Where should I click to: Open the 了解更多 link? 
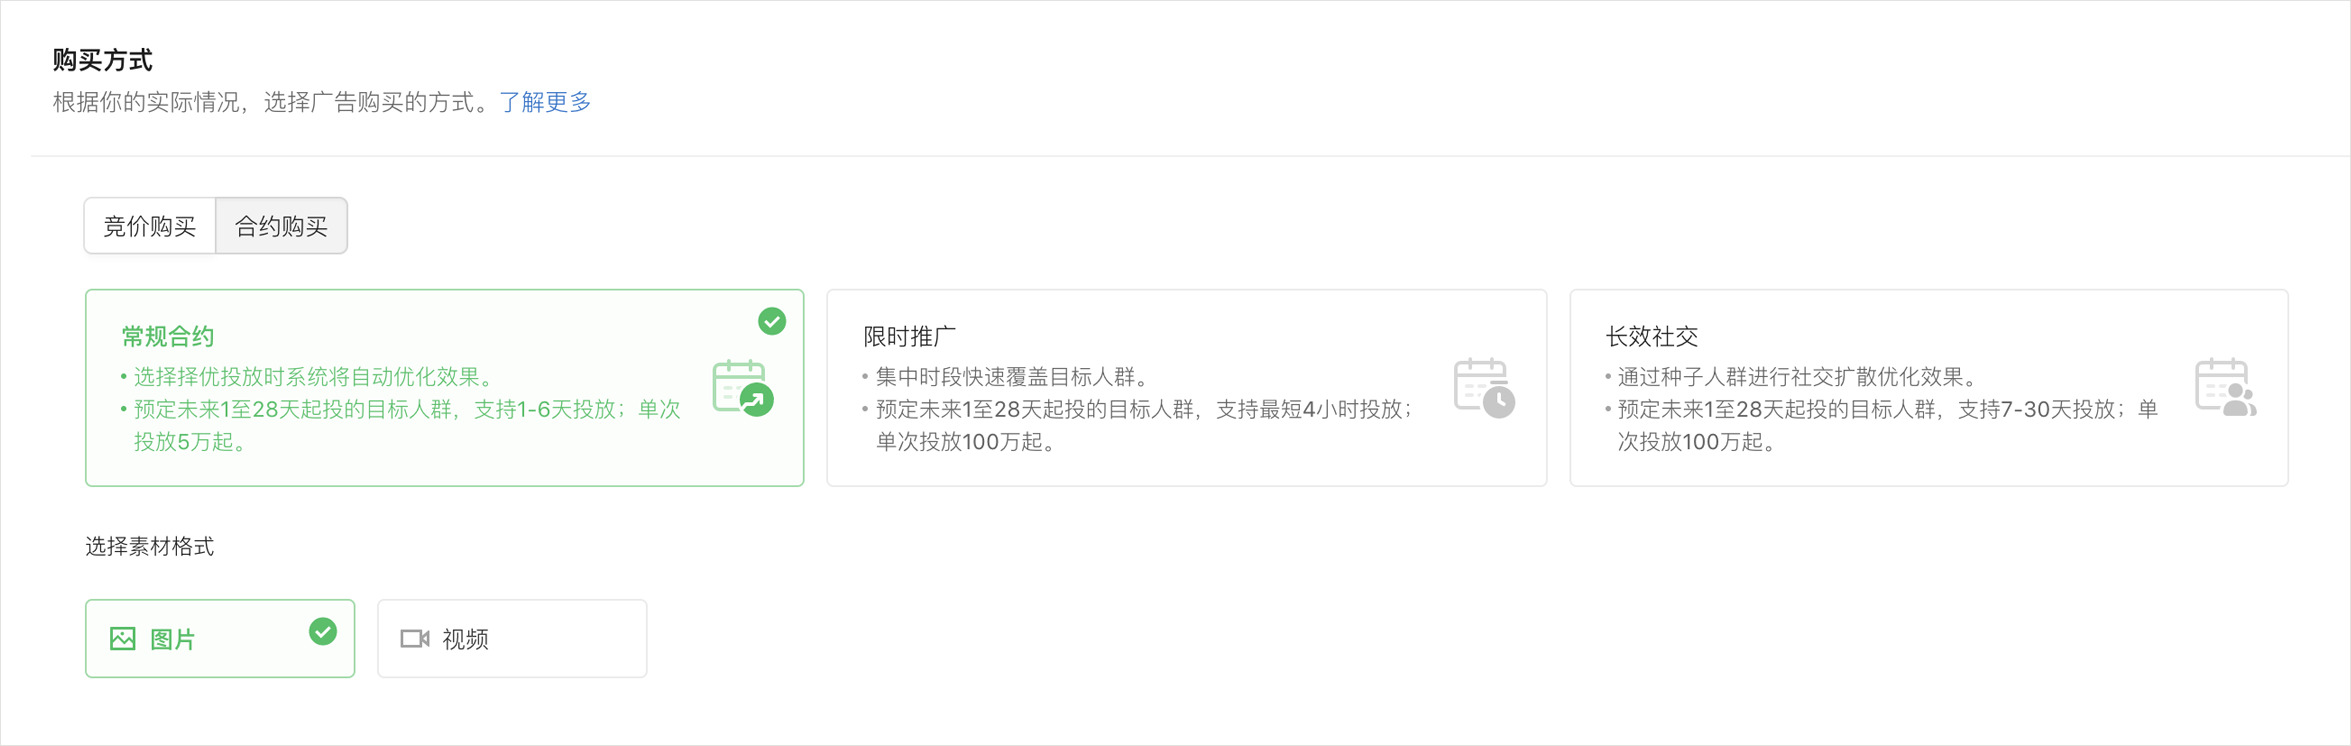pos(545,102)
